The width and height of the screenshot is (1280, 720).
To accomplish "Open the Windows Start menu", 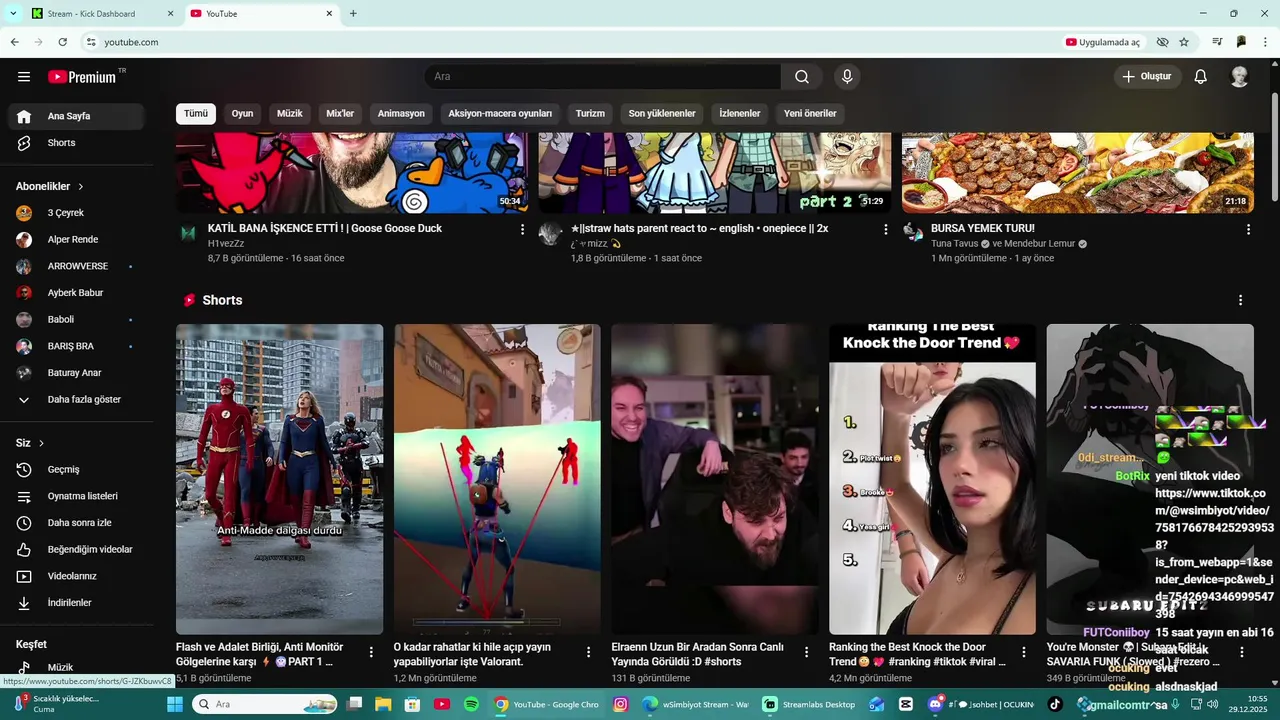I will click(174, 704).
